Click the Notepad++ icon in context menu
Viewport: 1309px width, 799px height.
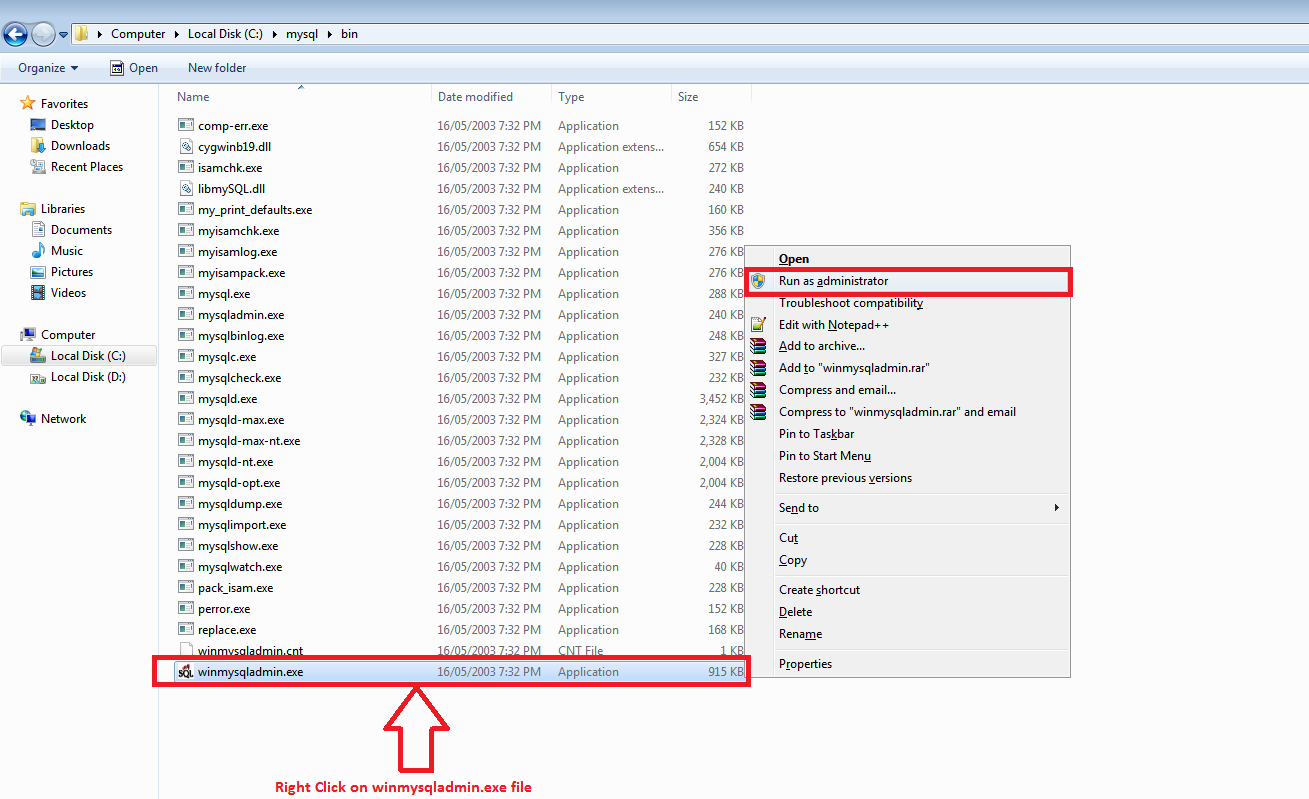[x=759, y=325]
